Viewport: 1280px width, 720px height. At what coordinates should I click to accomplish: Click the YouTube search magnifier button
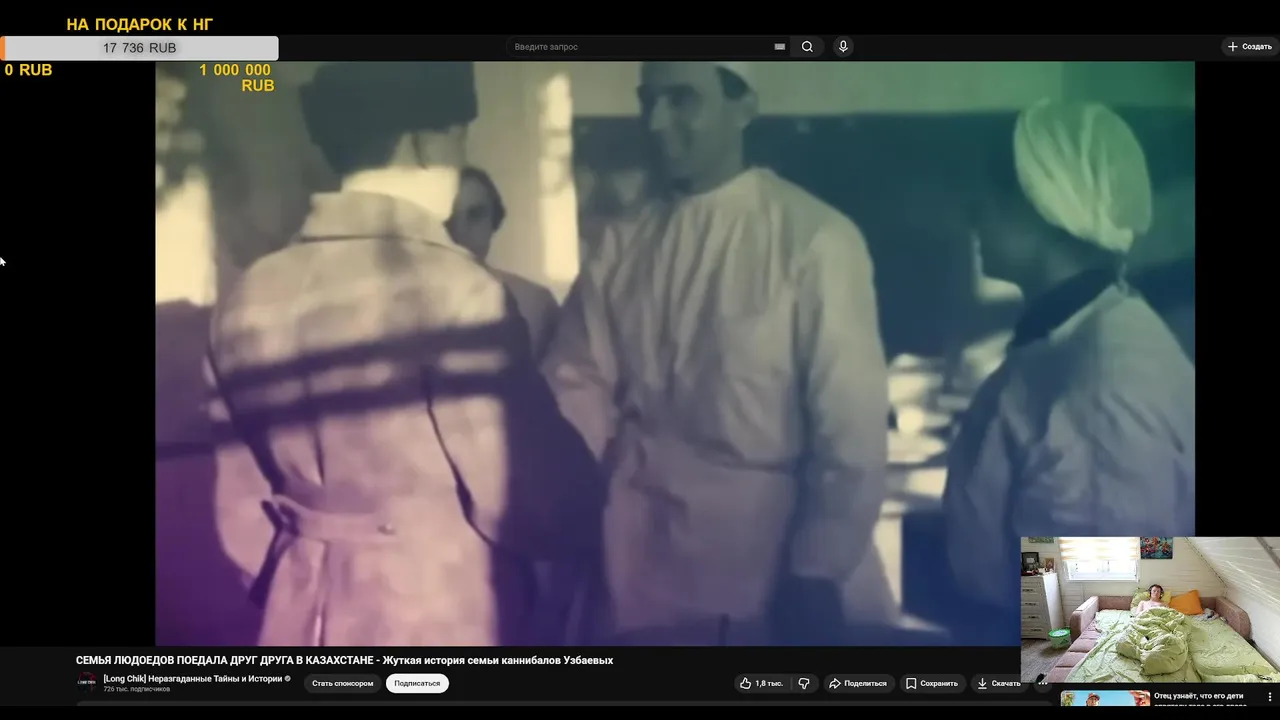pyautogui.click(x=807, y=47)
